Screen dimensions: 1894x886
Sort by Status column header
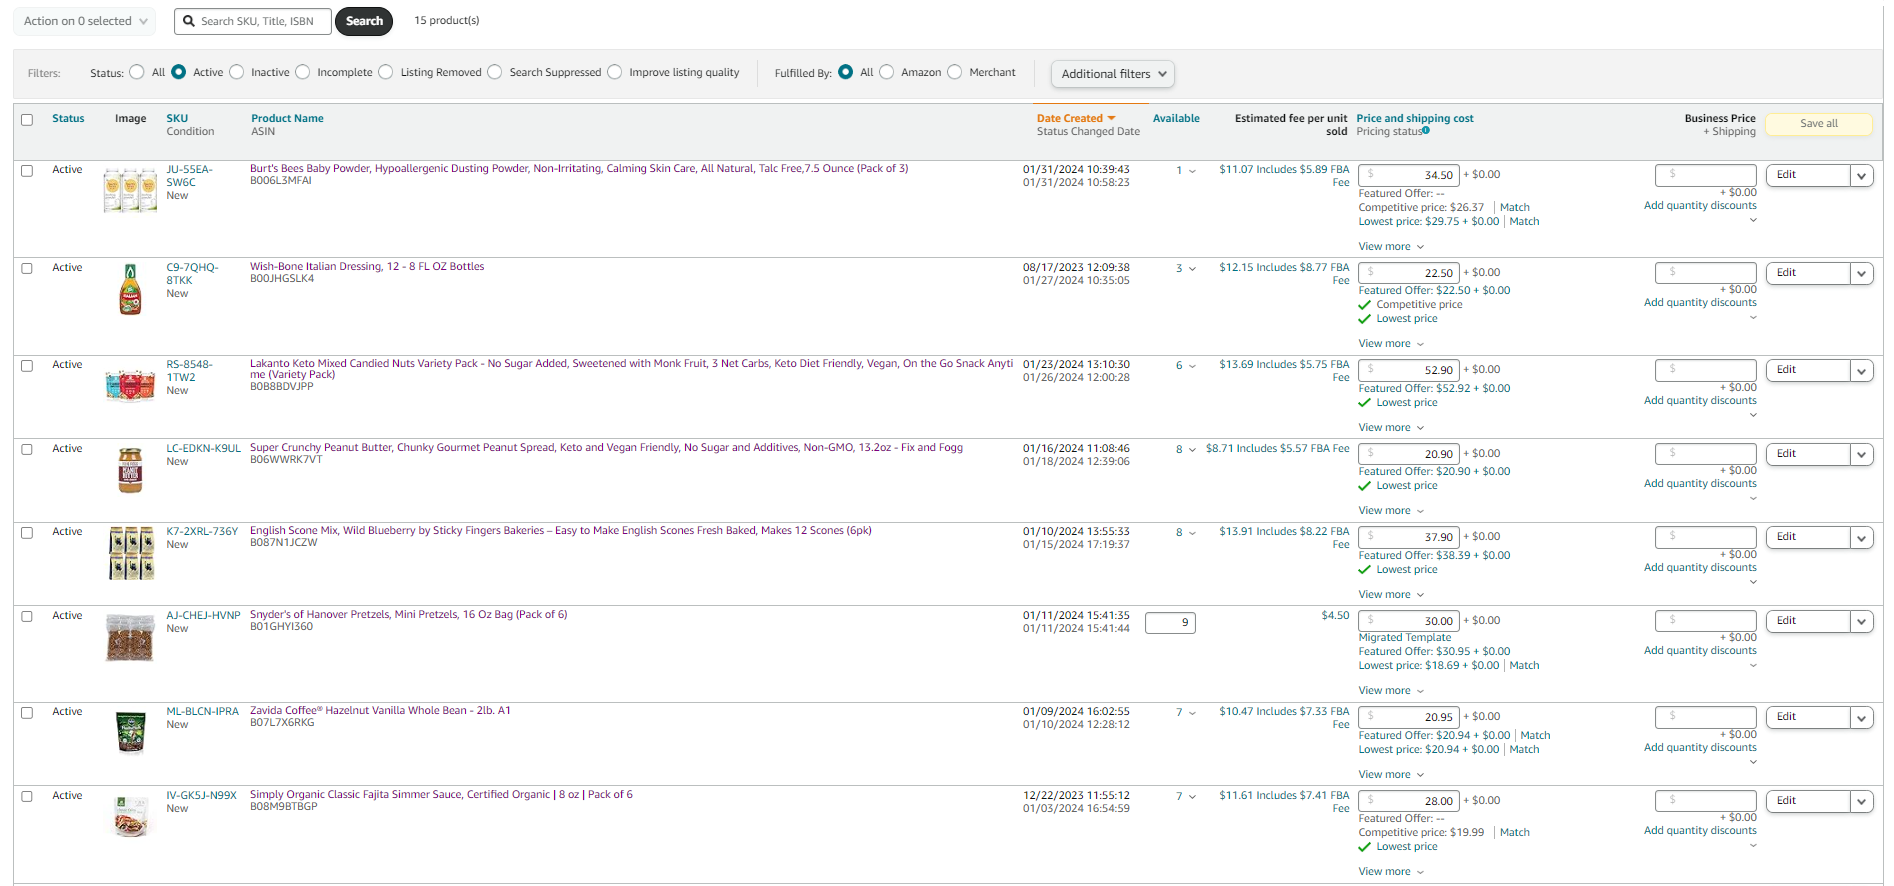[68, 118]
